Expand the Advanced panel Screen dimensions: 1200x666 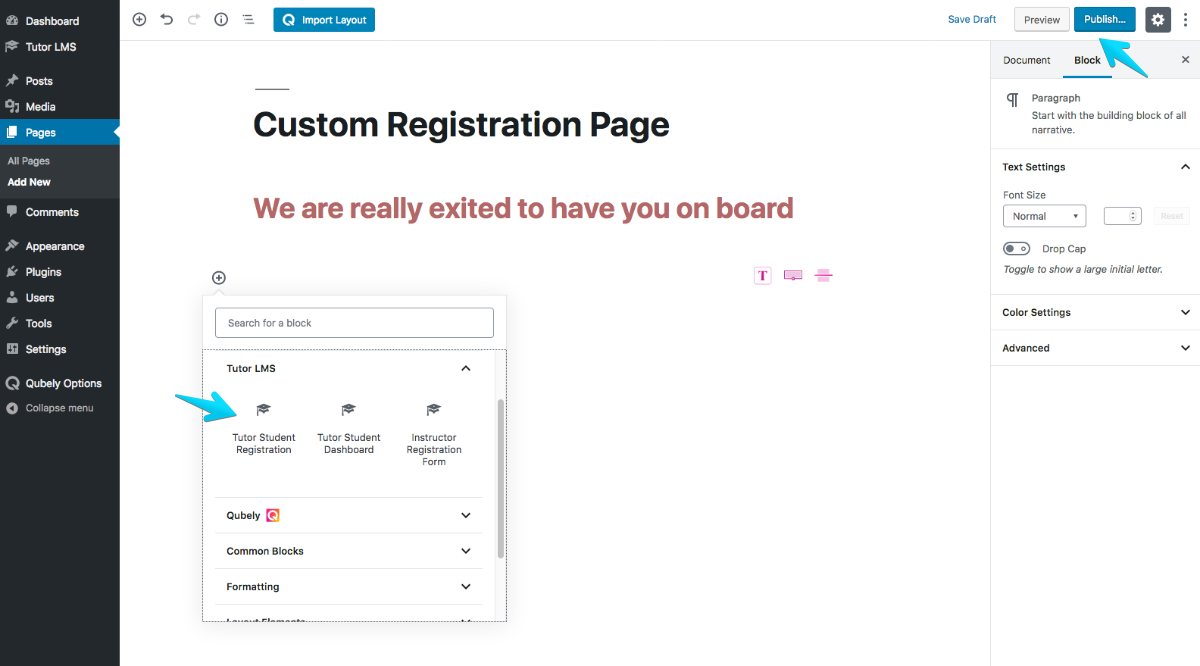pos(1095,348)
